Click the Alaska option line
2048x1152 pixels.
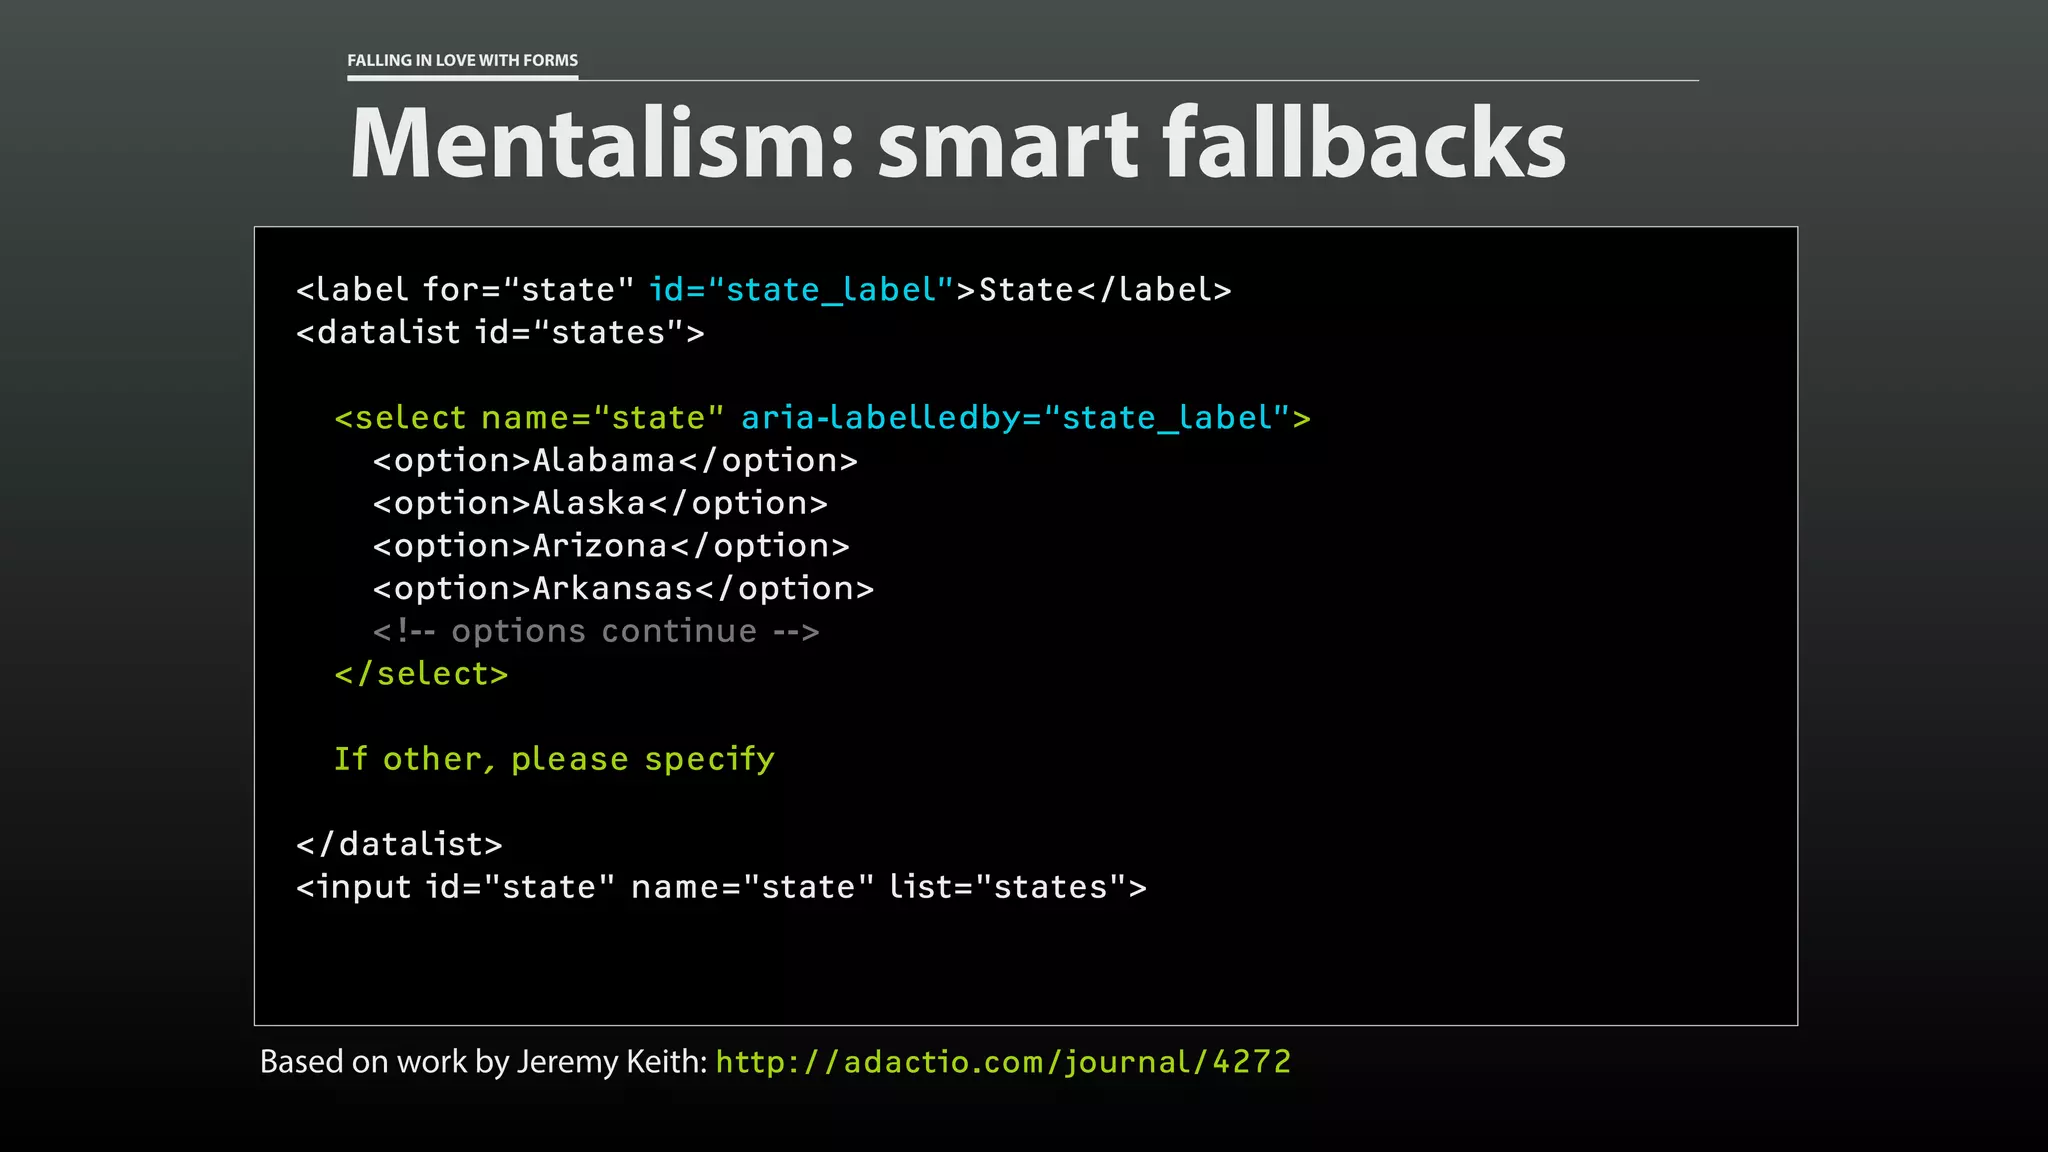[x=600, y=503]
